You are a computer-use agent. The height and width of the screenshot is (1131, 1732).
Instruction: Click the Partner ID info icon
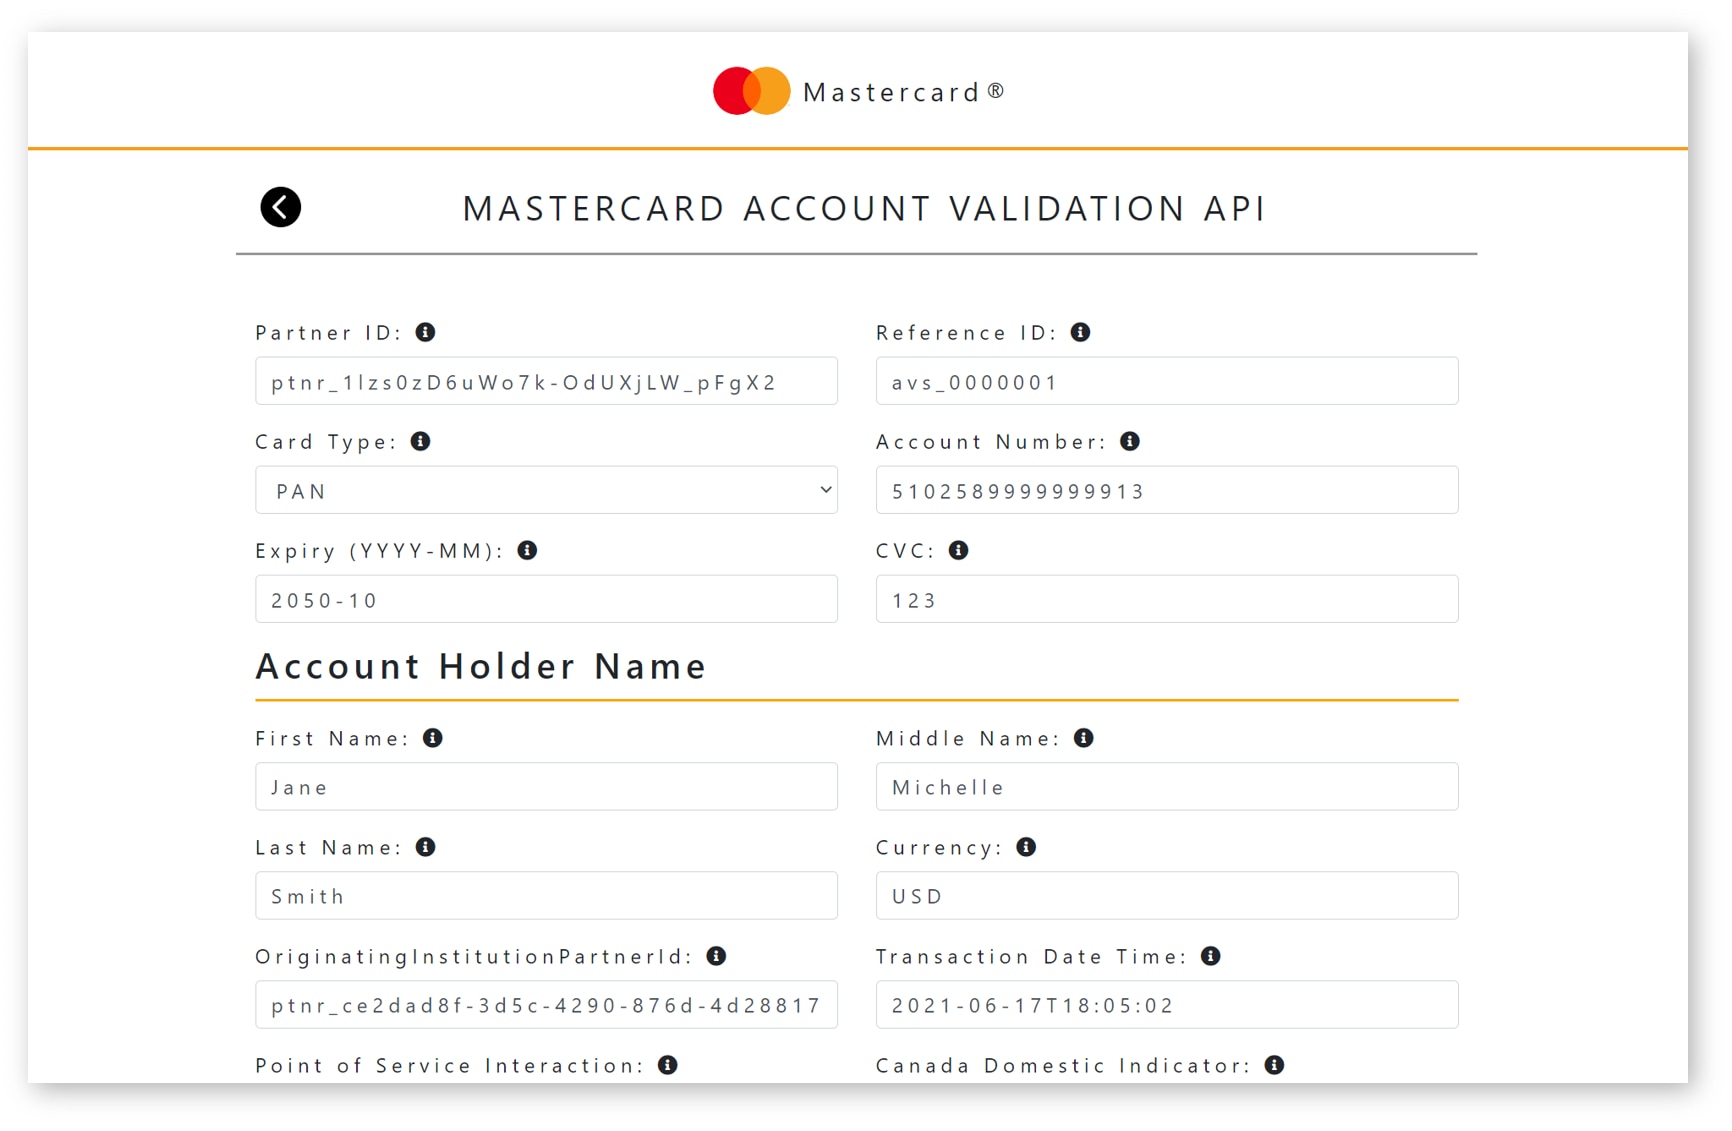[x=425, y=332]
